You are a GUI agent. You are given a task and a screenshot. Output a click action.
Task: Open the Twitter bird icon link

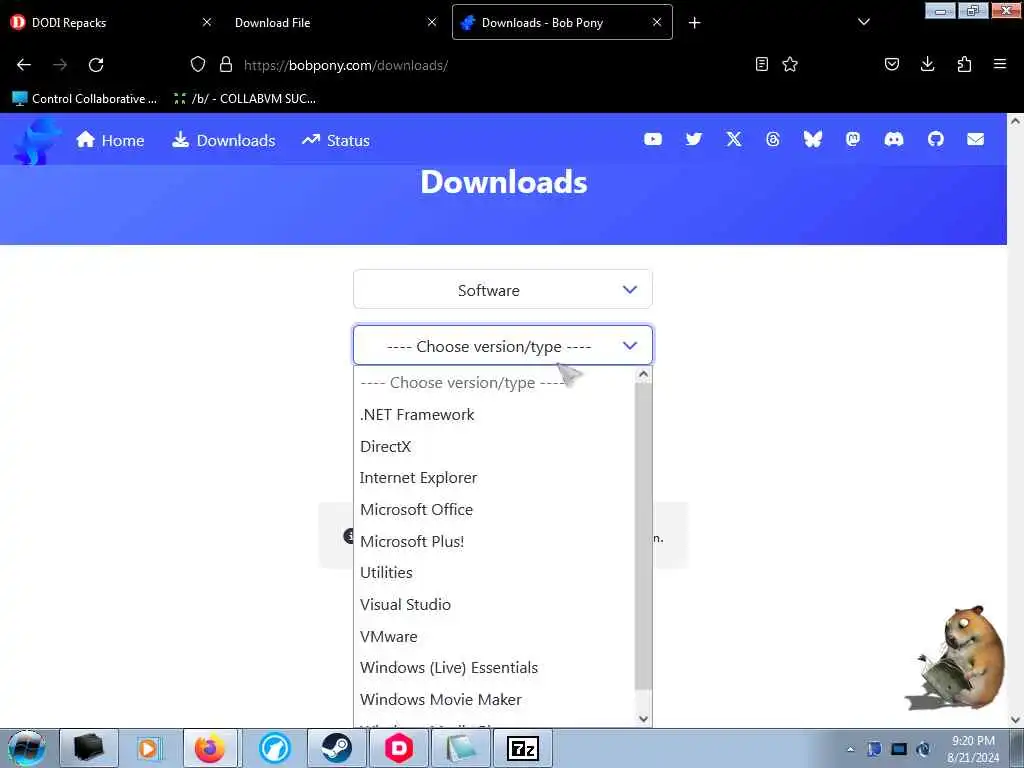(694, 139)
